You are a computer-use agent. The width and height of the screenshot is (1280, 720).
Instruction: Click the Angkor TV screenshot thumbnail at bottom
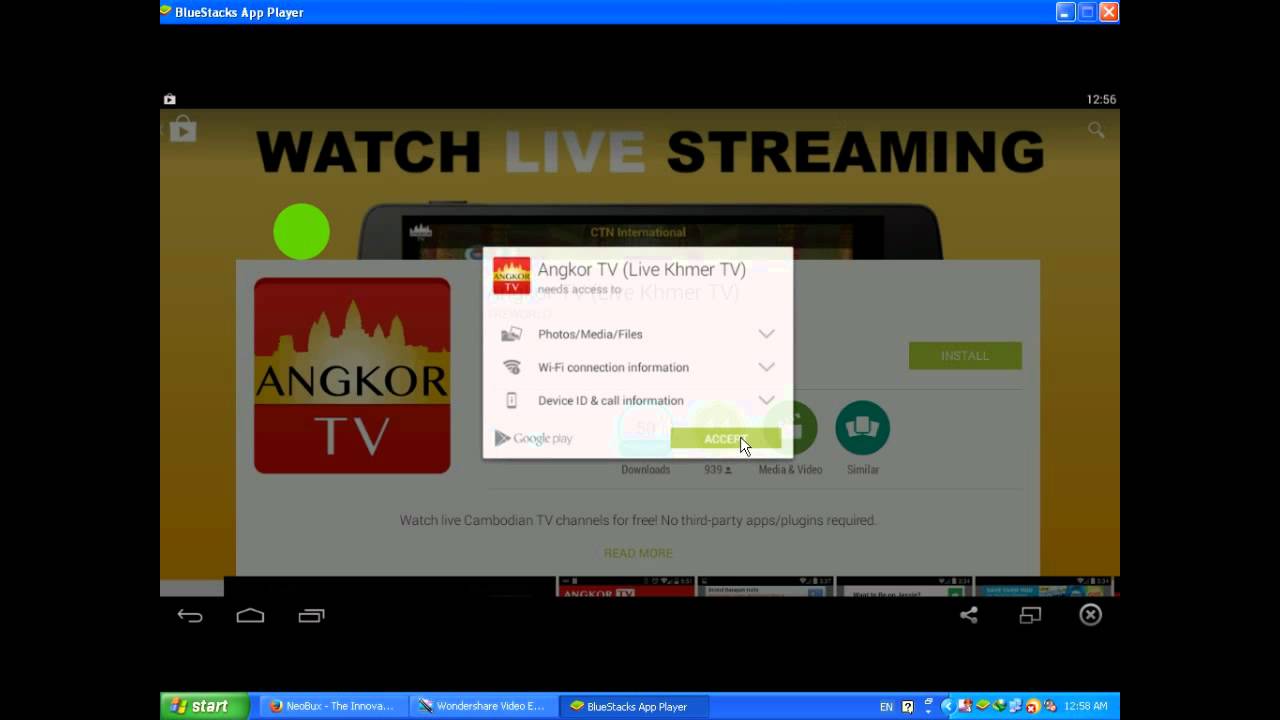click(x=624, y=587)
